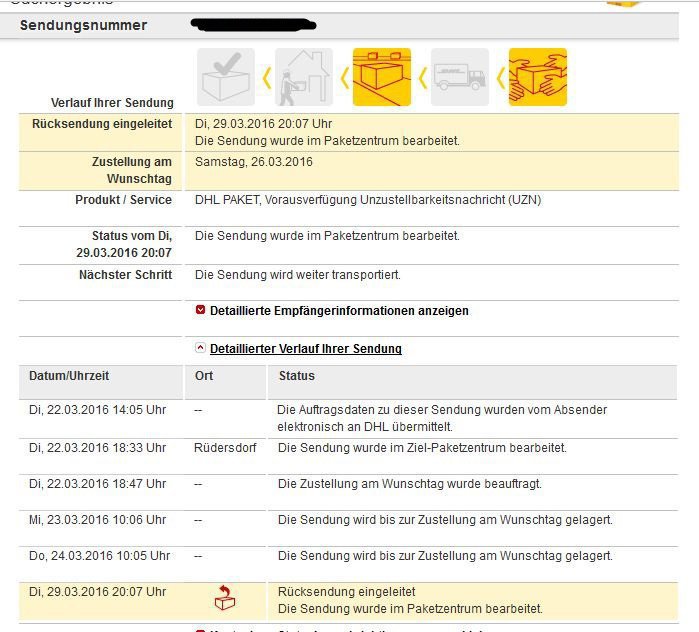Click the DHL PAKET product service text
The image size is (699, 632).
pos(368,200)
